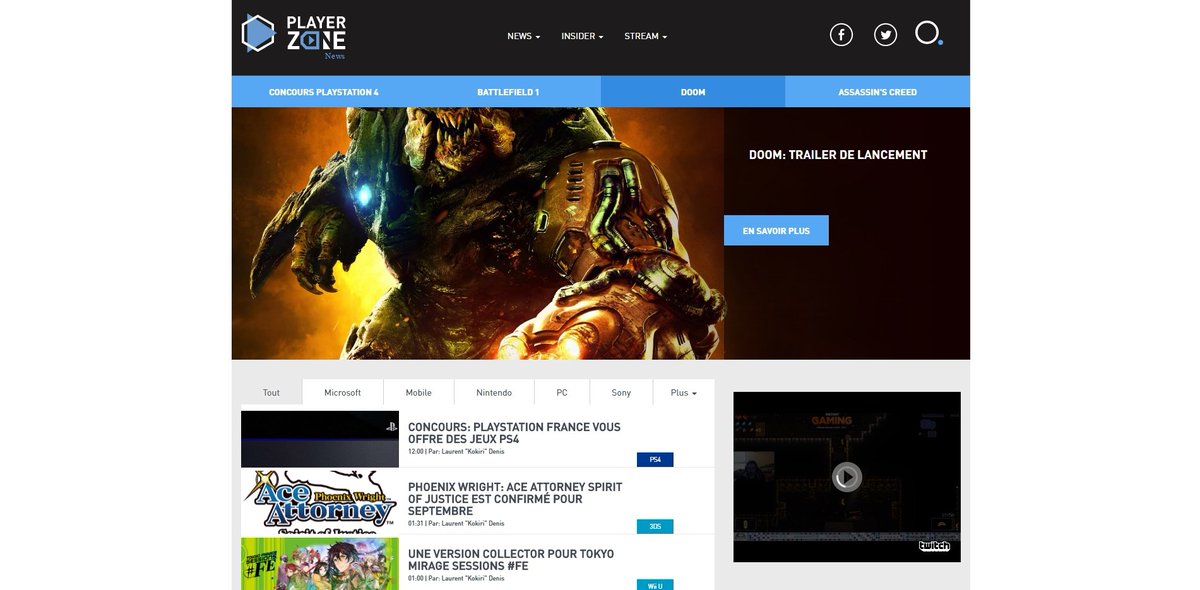
Task: Select the Concours PlayStation 4 banner tab
Action: point(324,92)
